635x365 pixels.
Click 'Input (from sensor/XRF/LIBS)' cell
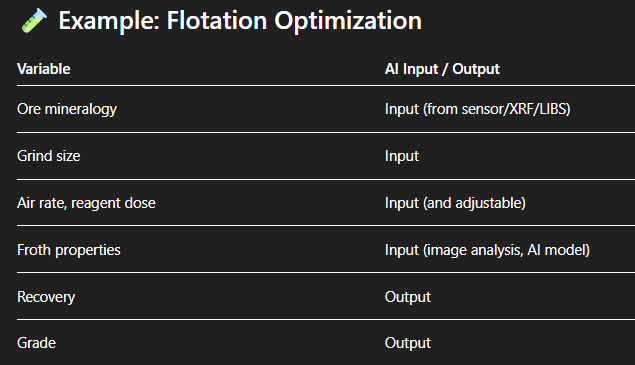point(477,109)
